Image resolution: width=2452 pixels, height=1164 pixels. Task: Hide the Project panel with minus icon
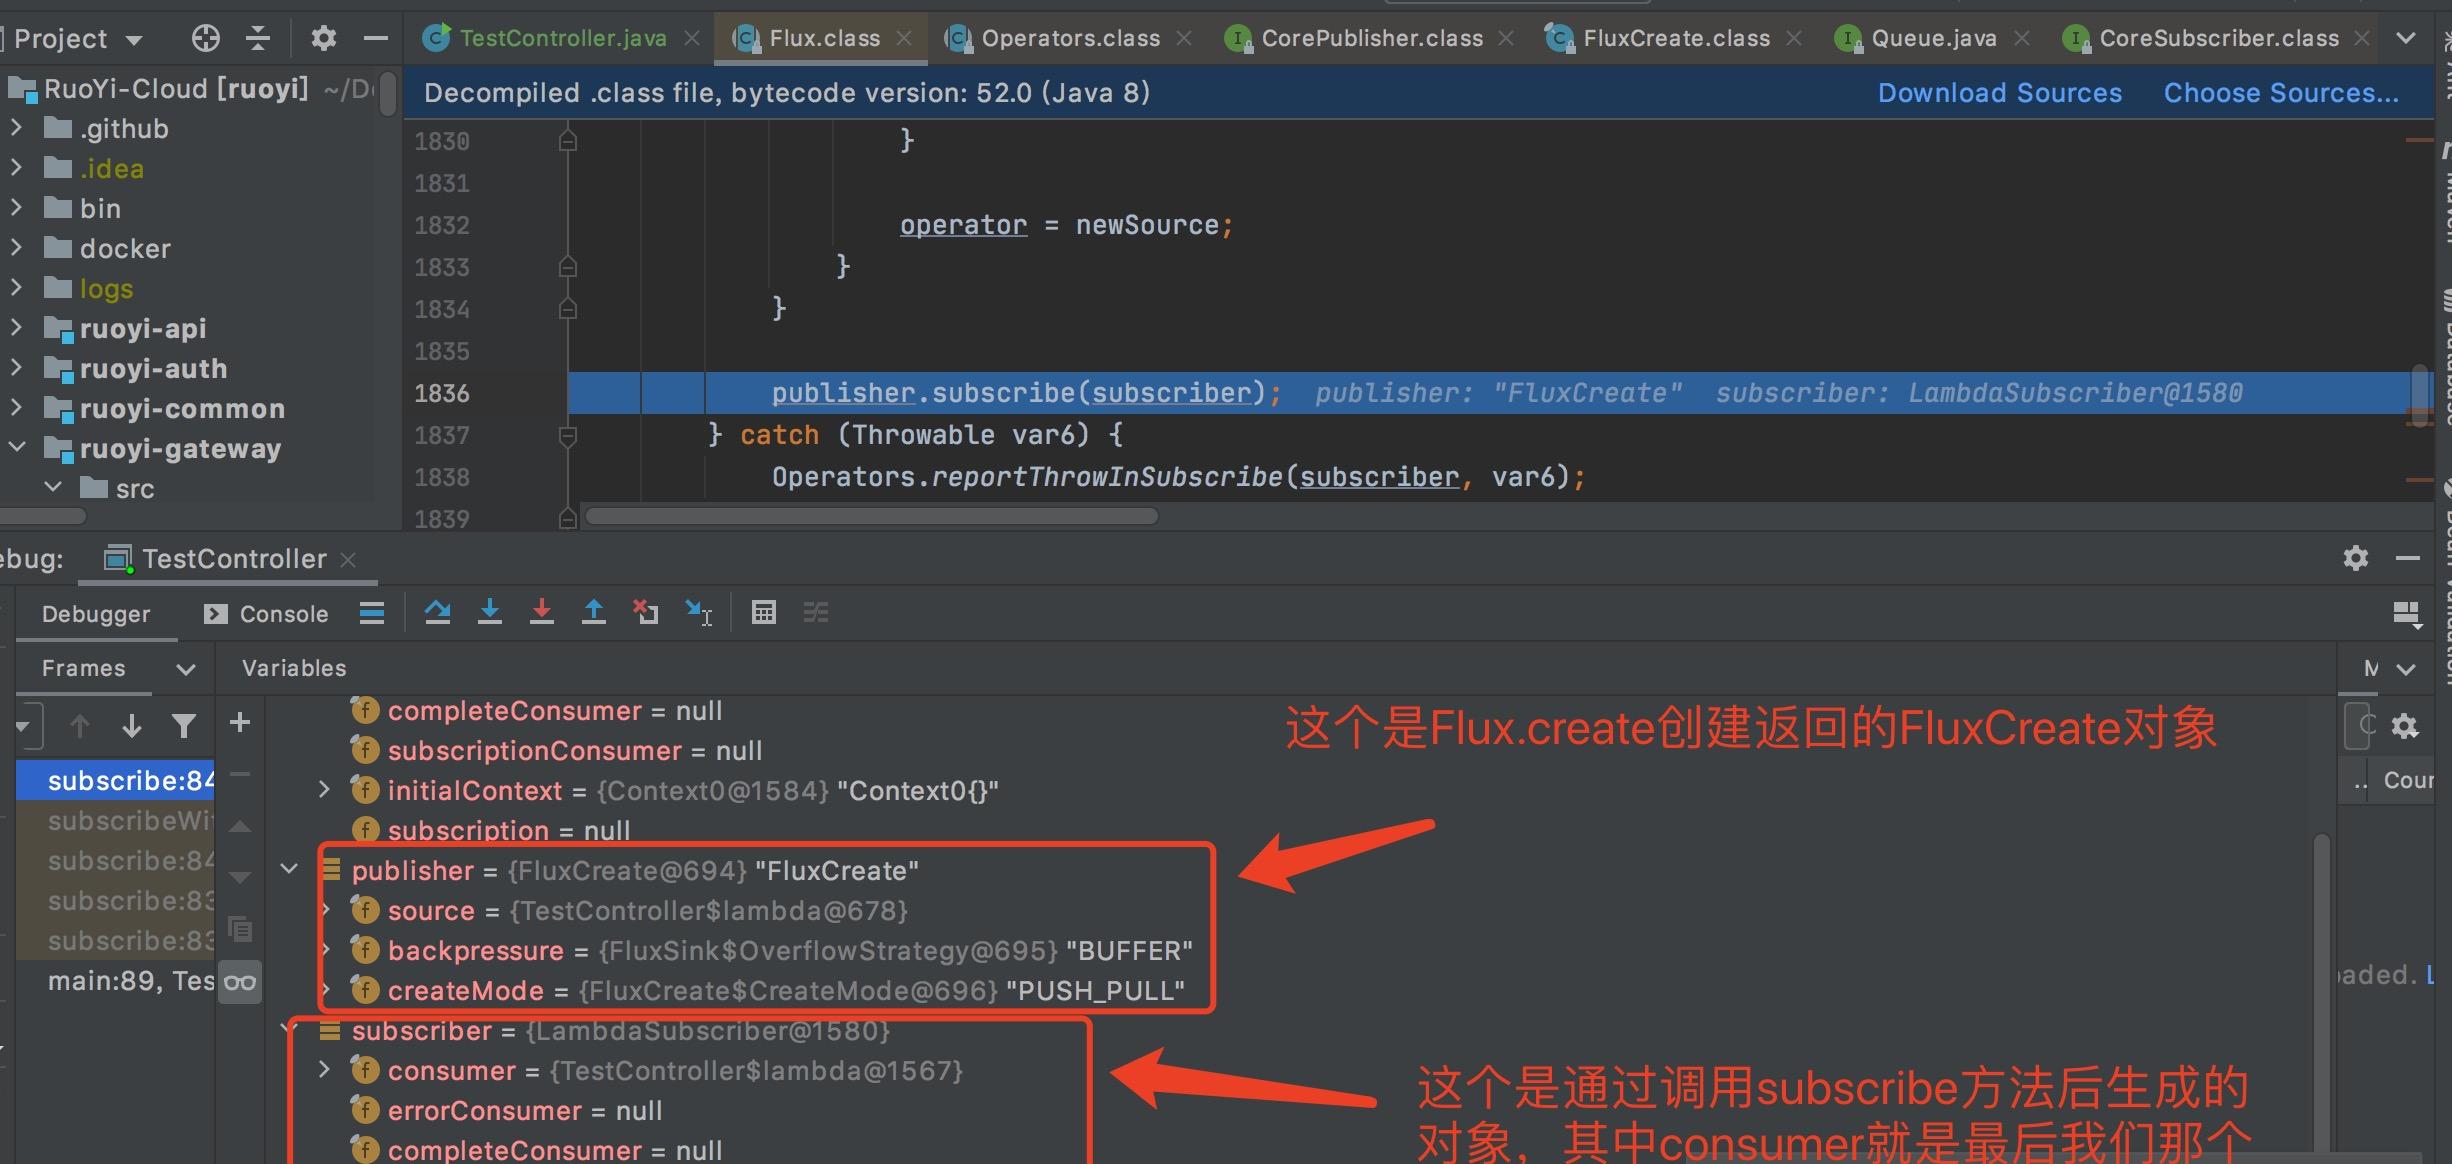point(376,39)
